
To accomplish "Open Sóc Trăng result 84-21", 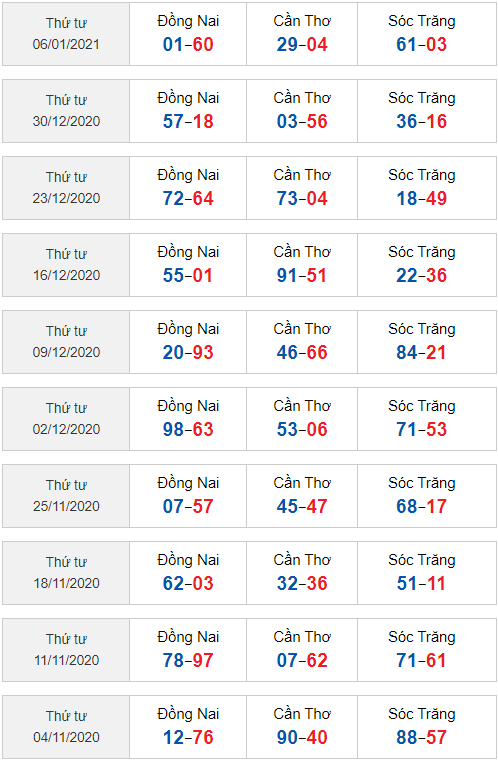I will pyautogui.click(x=421, y=352).
